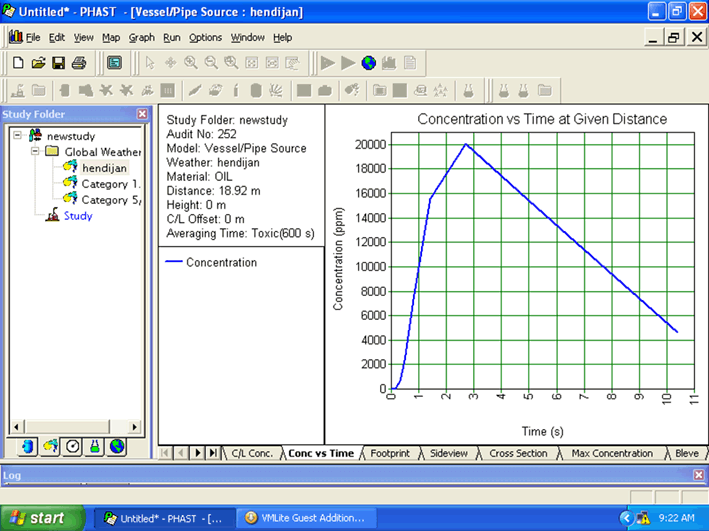Select the clock tab icon below study tree

(72, 446)
